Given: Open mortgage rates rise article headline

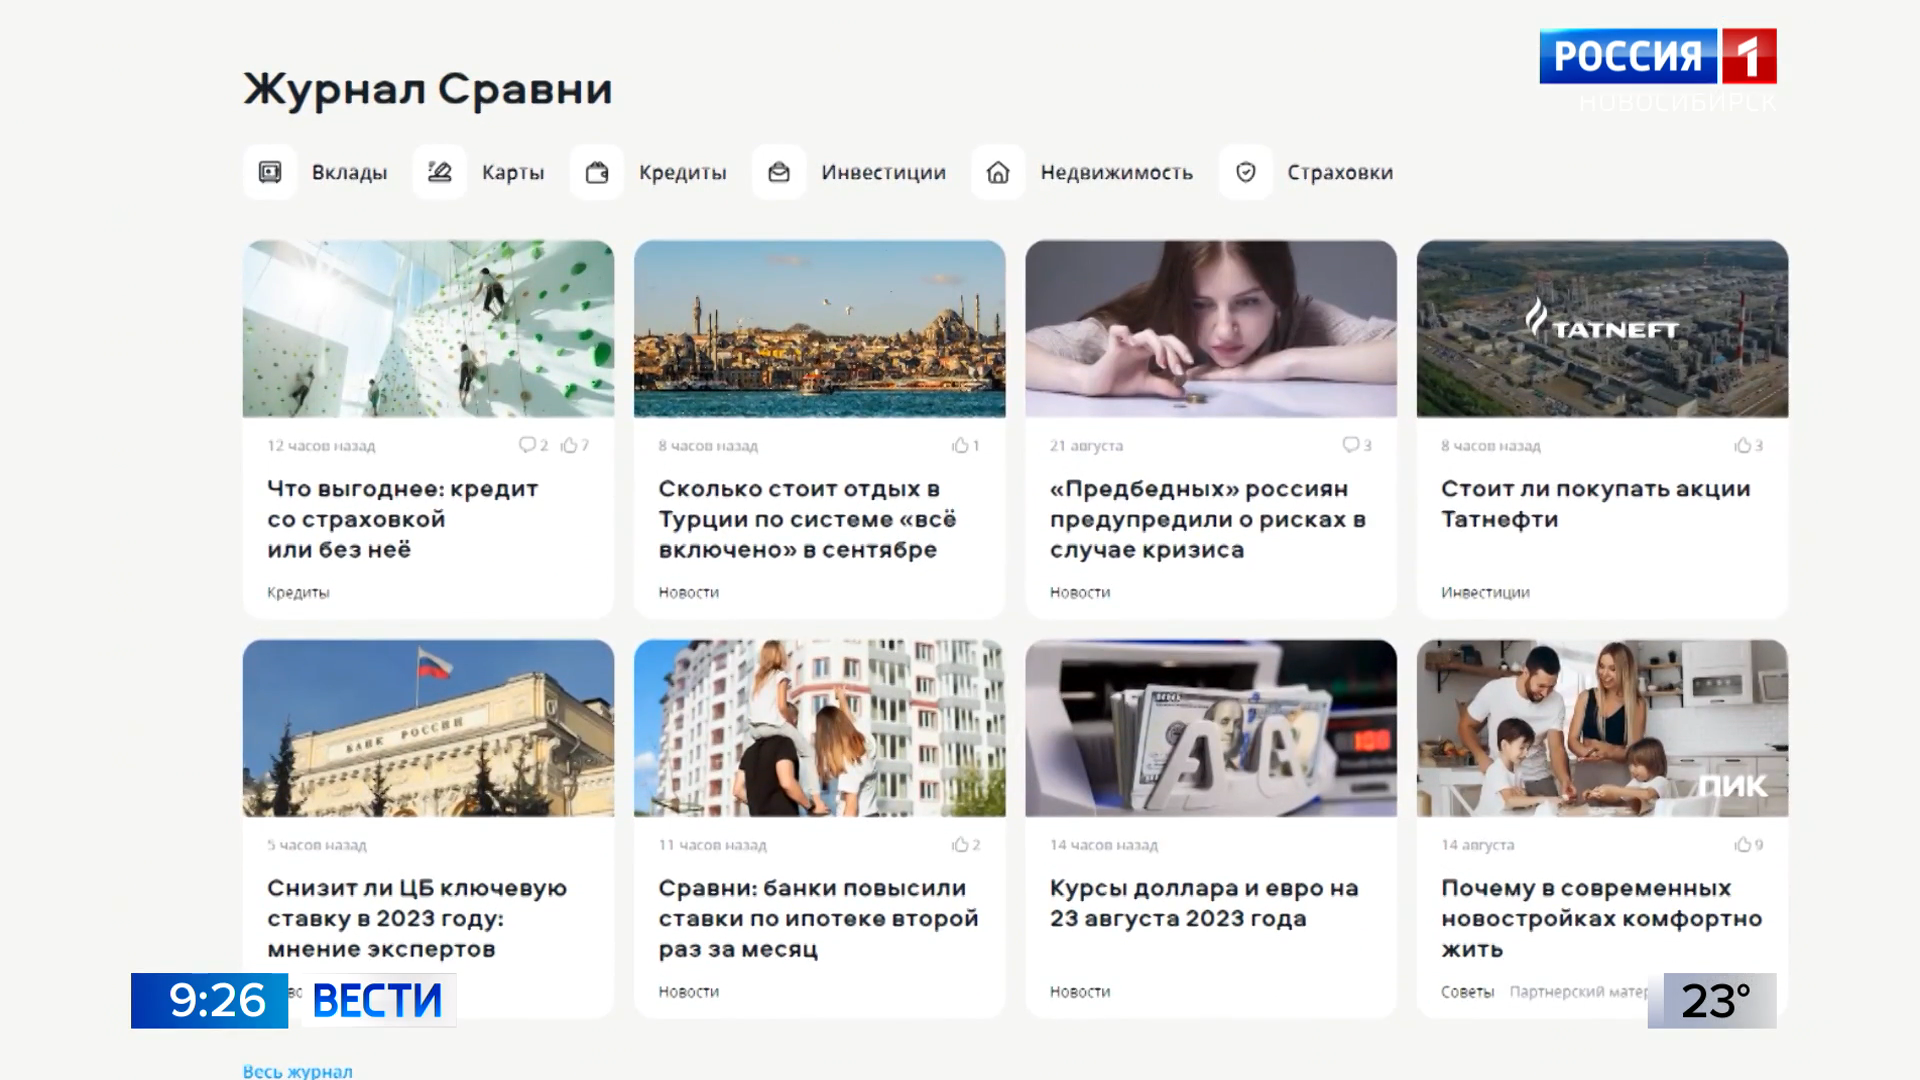Looking at the screenshot, I should (x=817, y=918).
